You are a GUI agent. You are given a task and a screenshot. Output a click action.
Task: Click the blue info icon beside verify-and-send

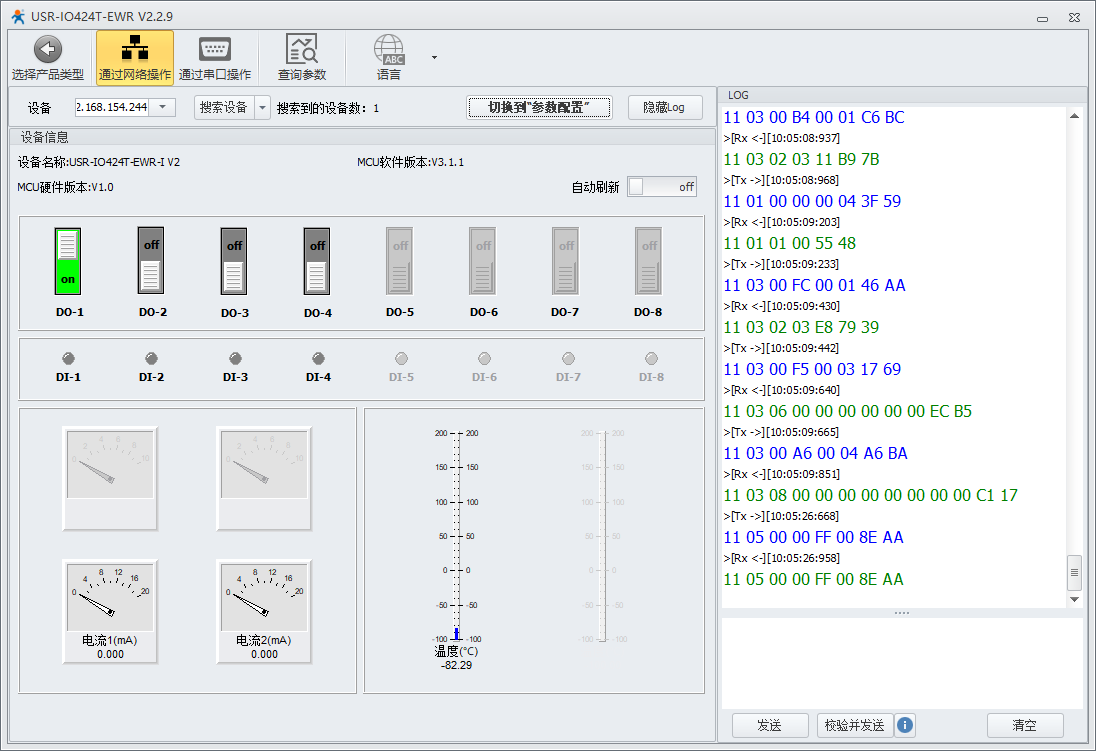(904, 725)
